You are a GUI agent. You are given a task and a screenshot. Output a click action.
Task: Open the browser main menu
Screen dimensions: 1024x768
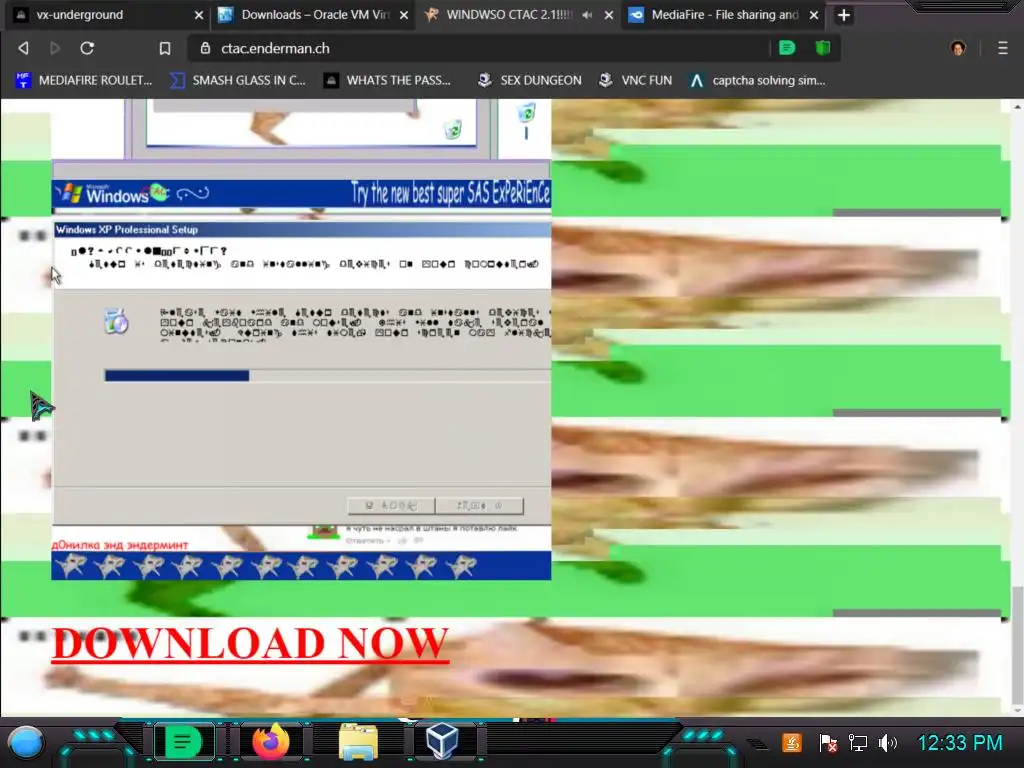pos(1003,48)
